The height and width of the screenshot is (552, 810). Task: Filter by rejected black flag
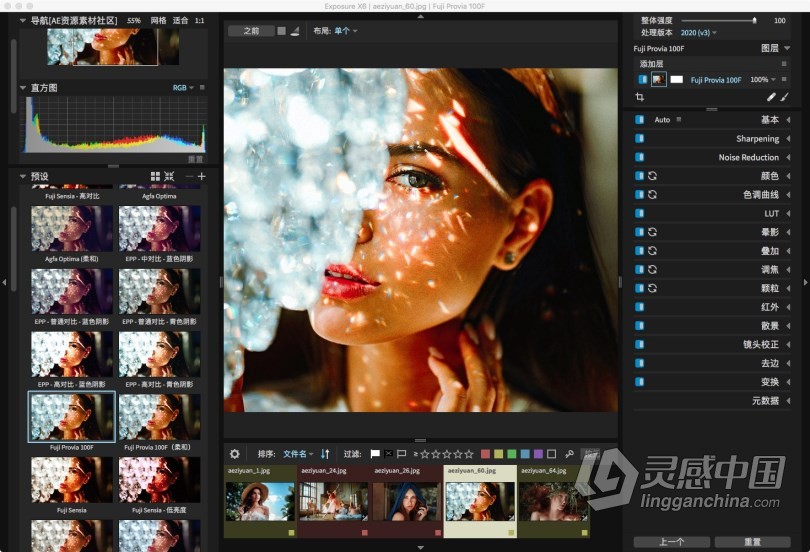tap(388, 454)
